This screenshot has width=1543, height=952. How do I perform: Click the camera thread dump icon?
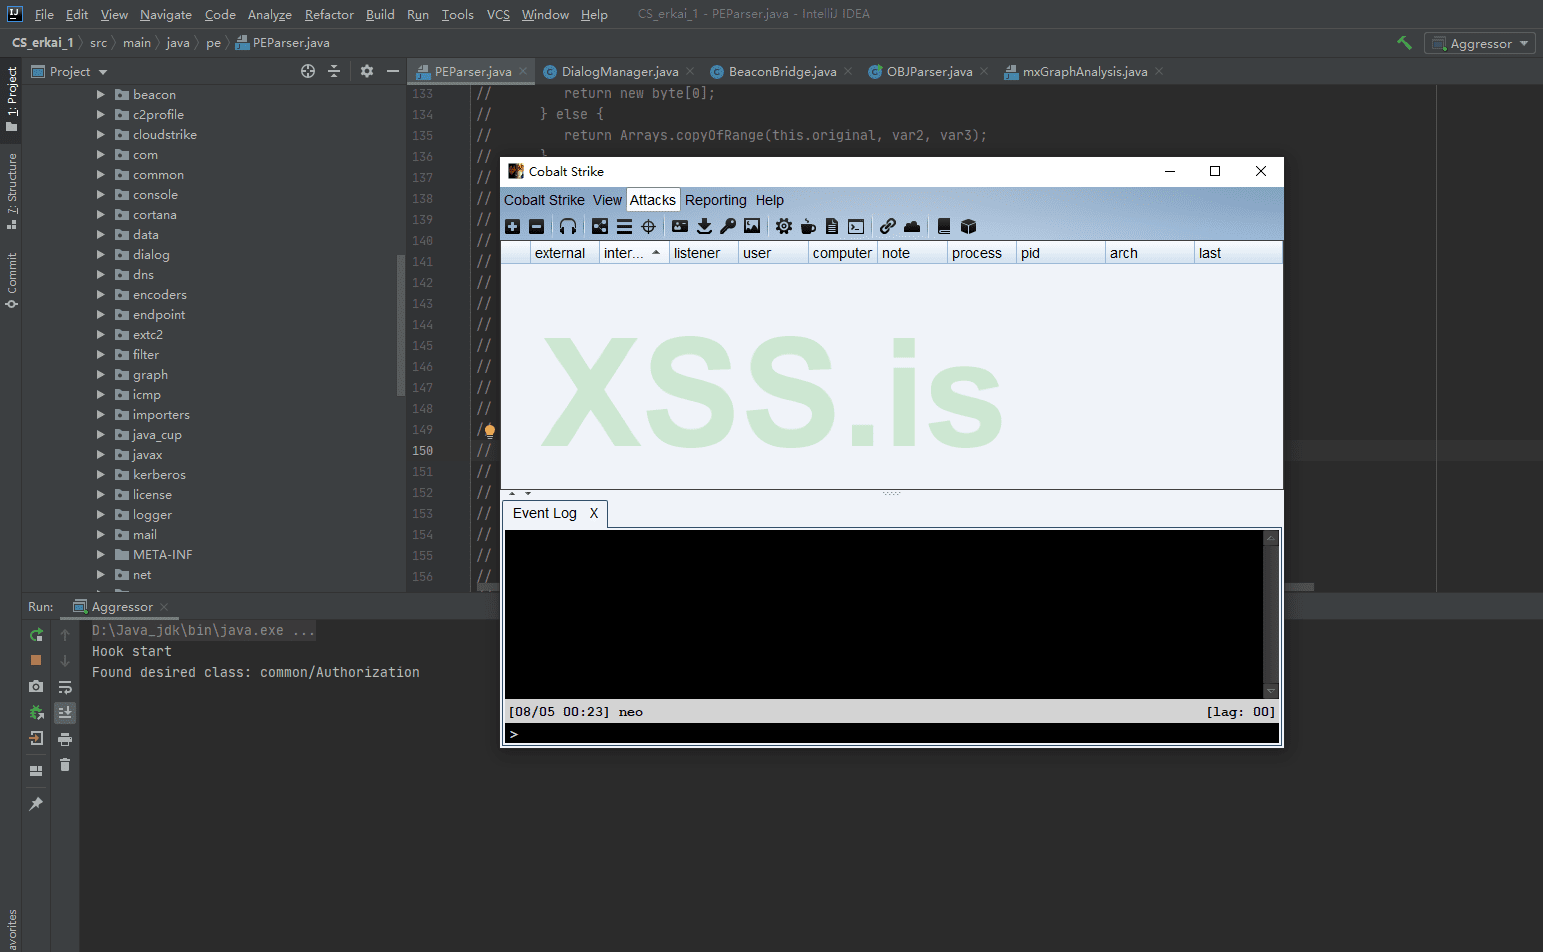(36, 686)
